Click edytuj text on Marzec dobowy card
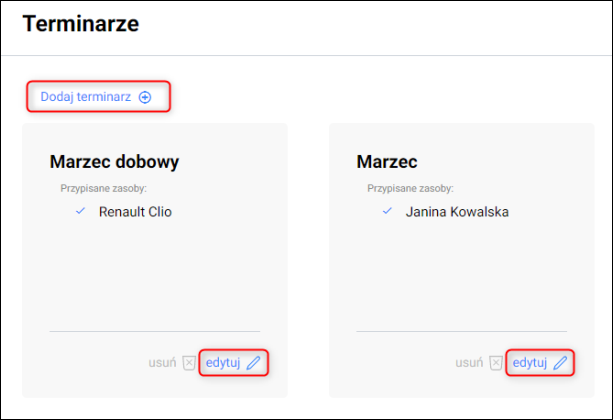The image size is (613, 420). (x=223, y=363)
